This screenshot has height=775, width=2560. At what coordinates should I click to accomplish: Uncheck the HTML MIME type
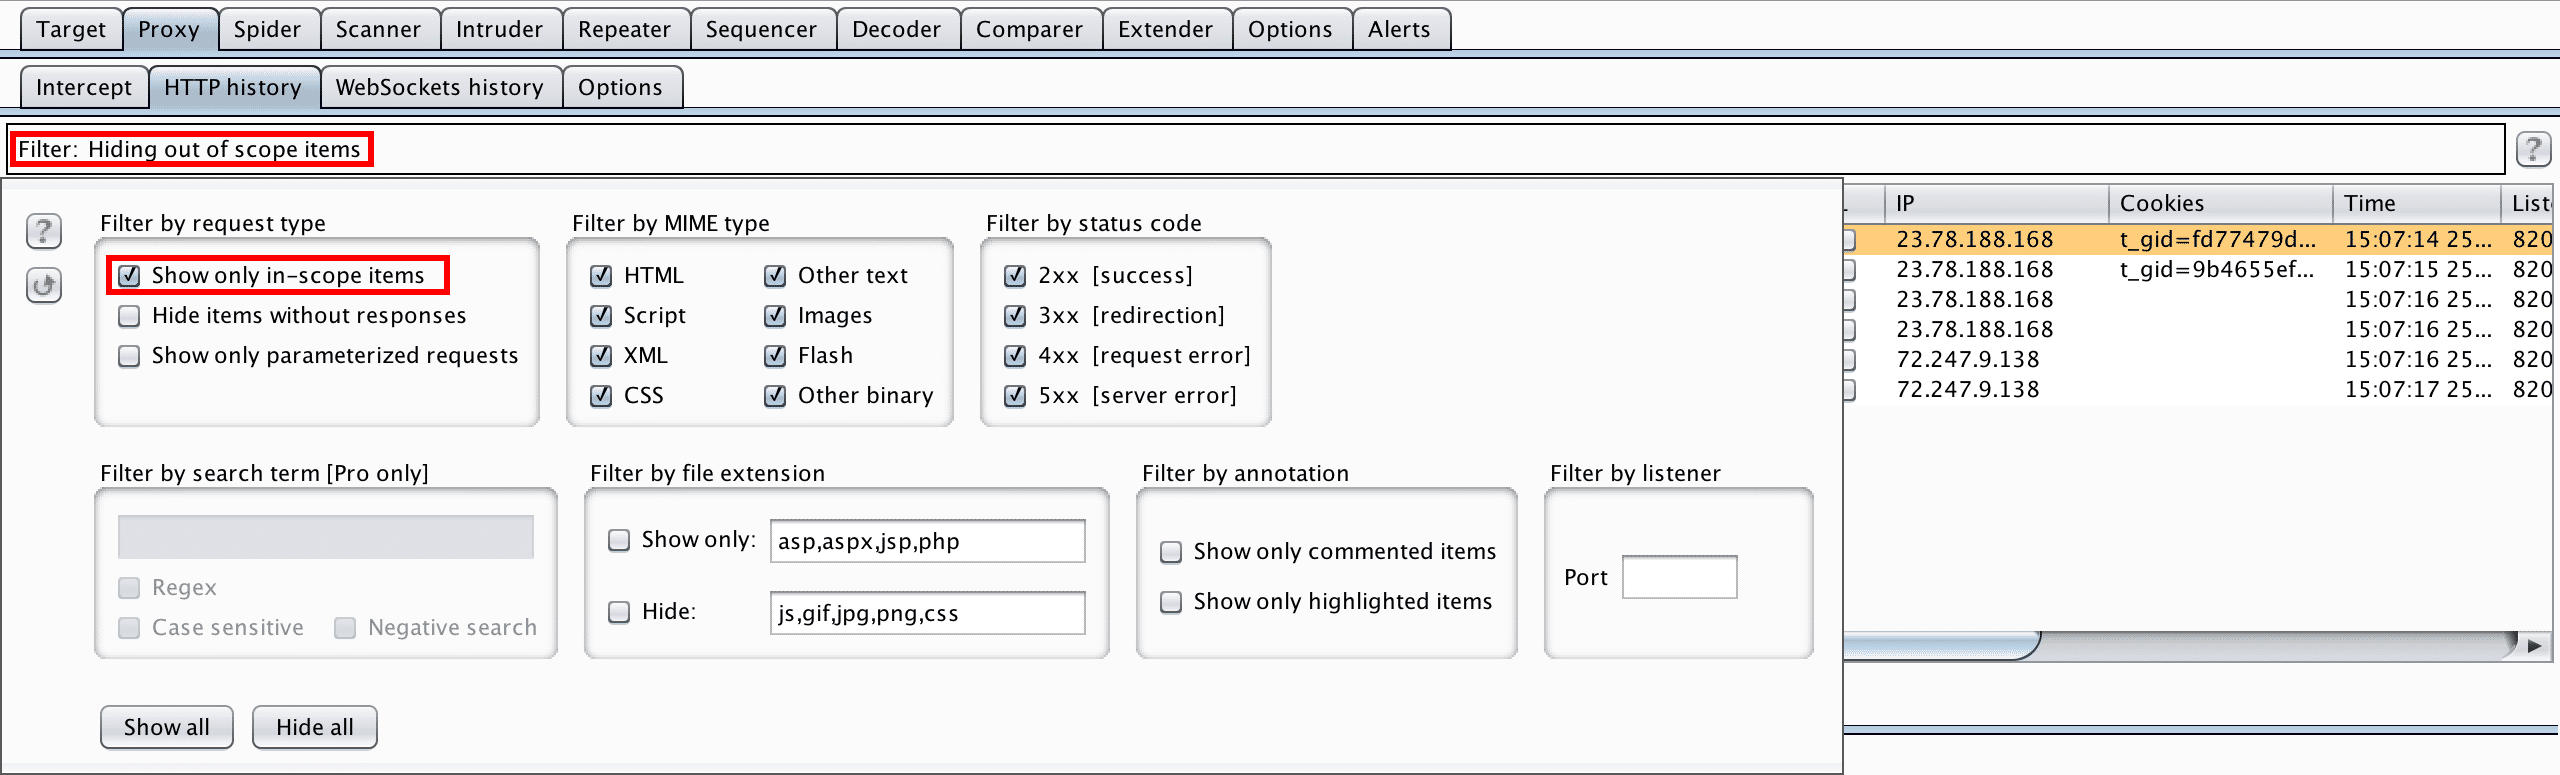pyautogui.click(x=601, y=275)
